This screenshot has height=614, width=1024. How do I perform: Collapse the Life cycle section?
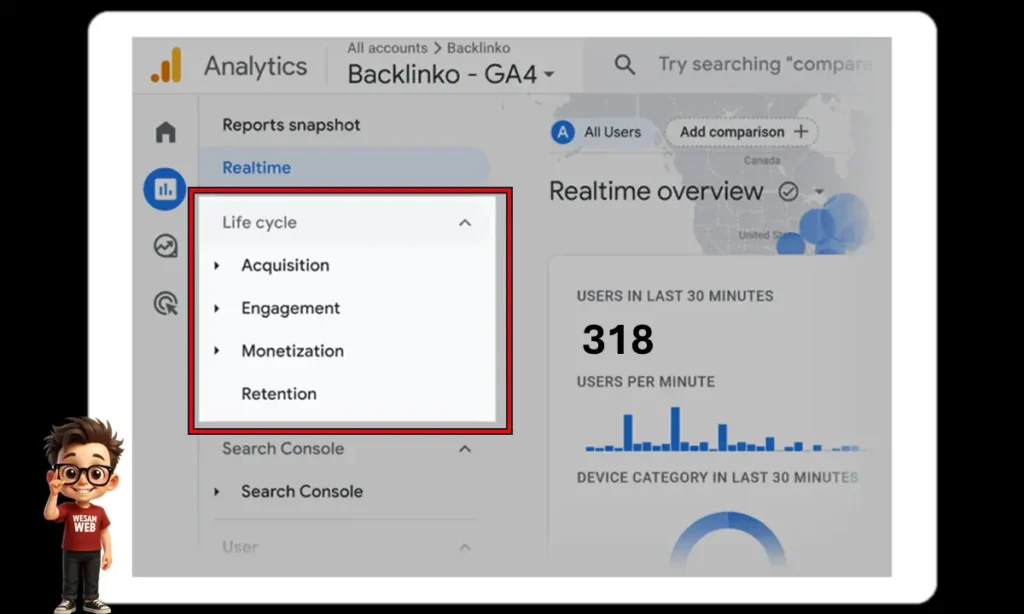[464, 222]
